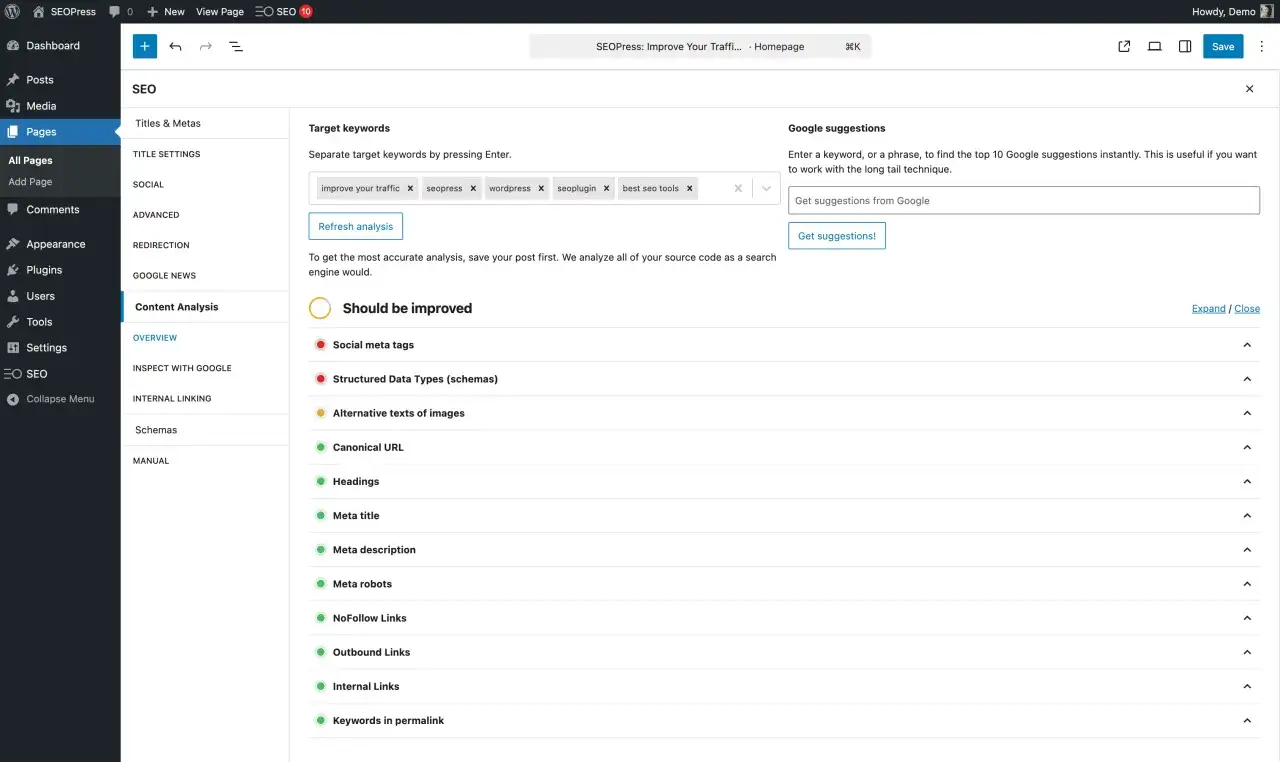Select Content Analysis tab
The width and height of the screenshot is (1280, 762).
205,307
